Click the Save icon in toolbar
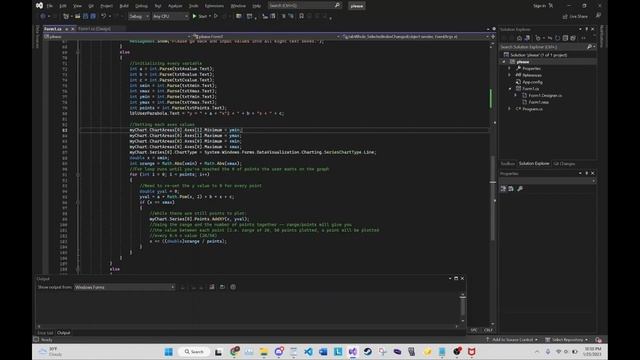The image size is (640, 360). click(x=85, y=16)
